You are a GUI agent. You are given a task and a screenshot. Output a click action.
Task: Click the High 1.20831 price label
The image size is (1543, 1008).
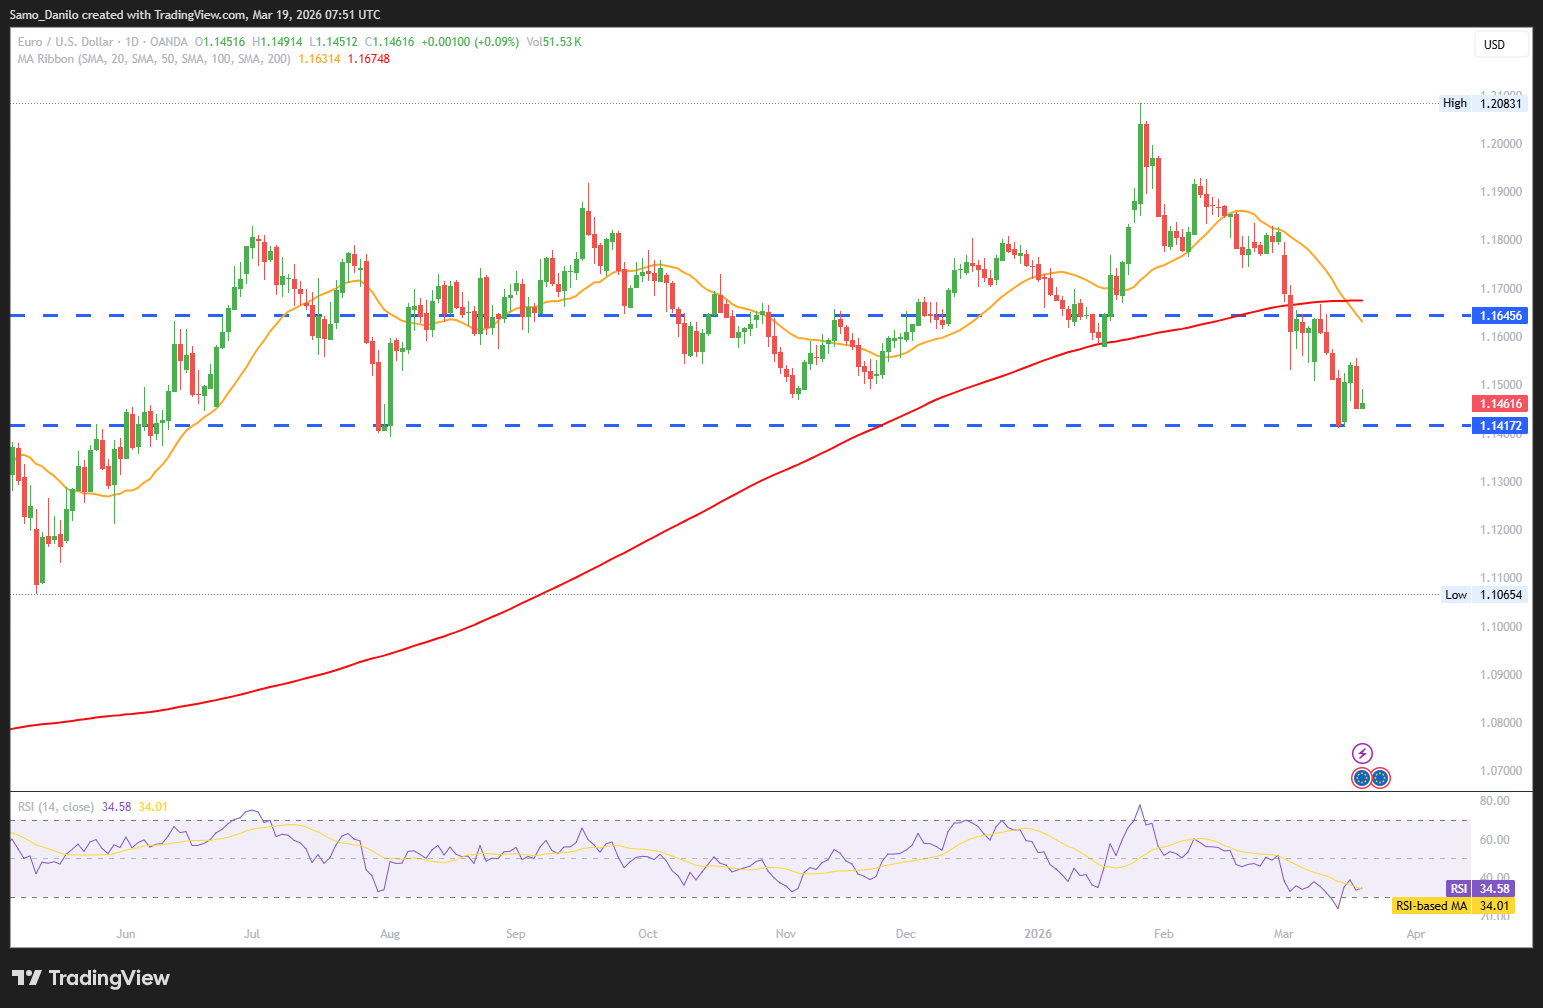click(1484, 103)
